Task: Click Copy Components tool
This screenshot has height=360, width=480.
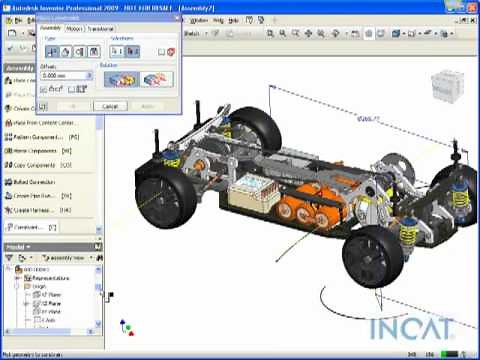Action: 38,165
